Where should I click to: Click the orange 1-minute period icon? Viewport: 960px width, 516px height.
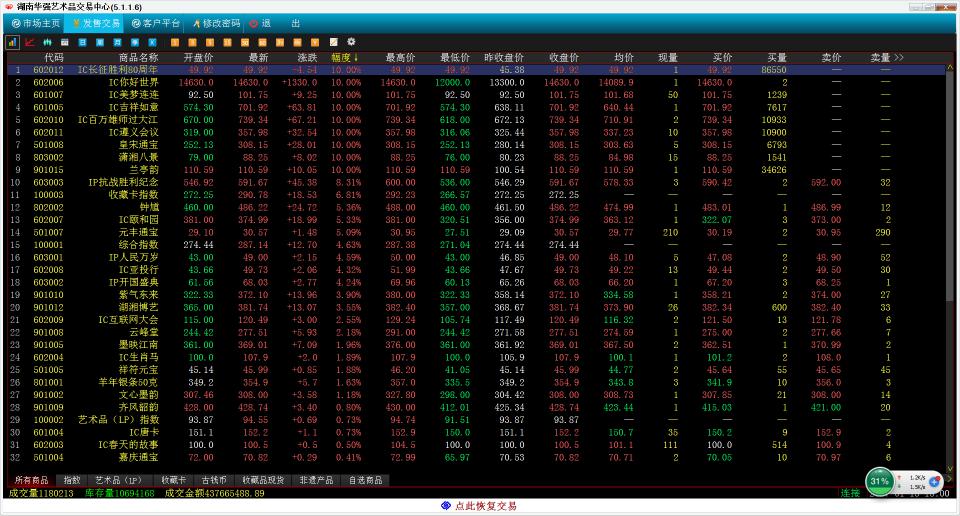point(174,42)
